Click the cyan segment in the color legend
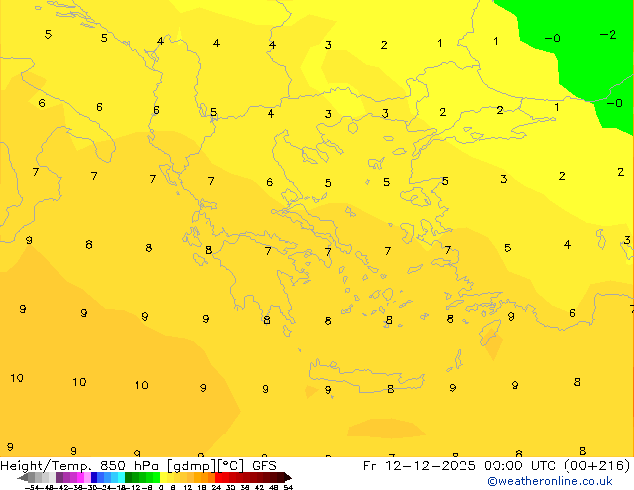 (x=121, y=477)
